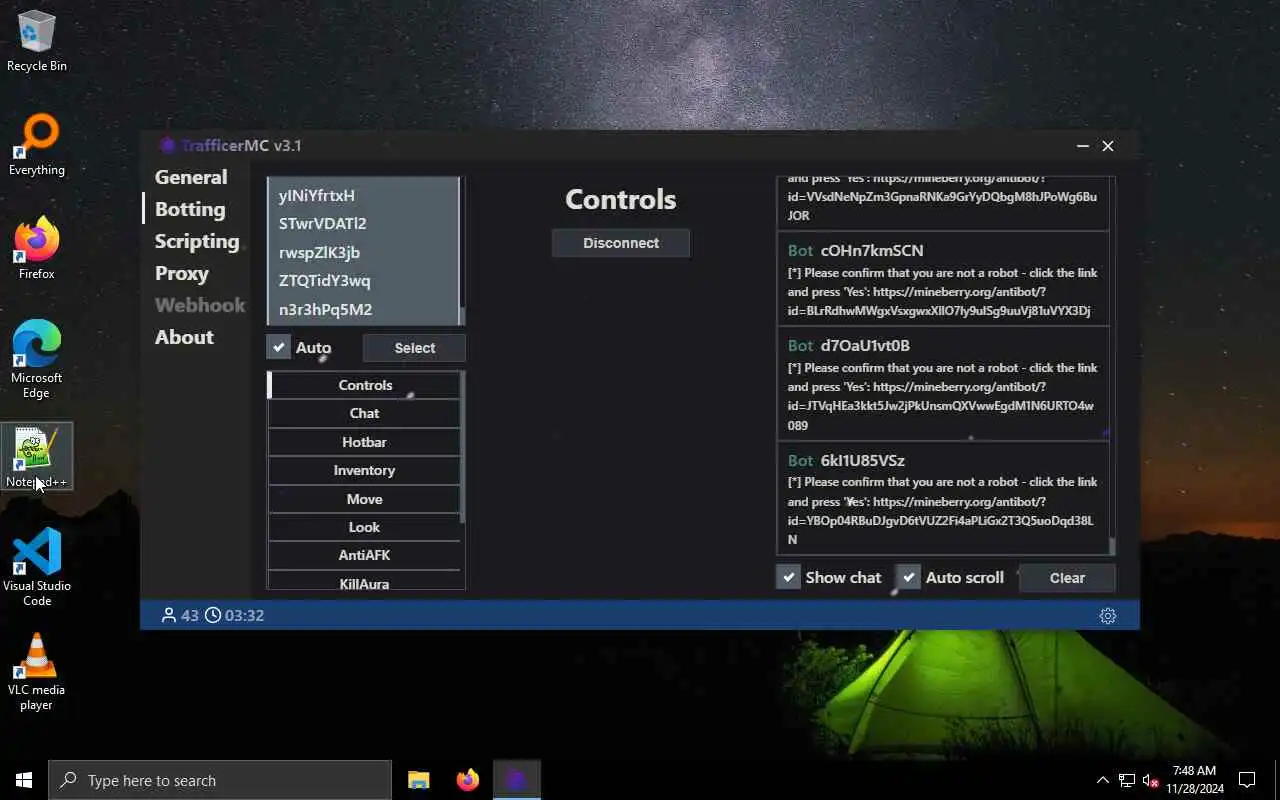Open Windows Start menu

[x=24, y=780]
